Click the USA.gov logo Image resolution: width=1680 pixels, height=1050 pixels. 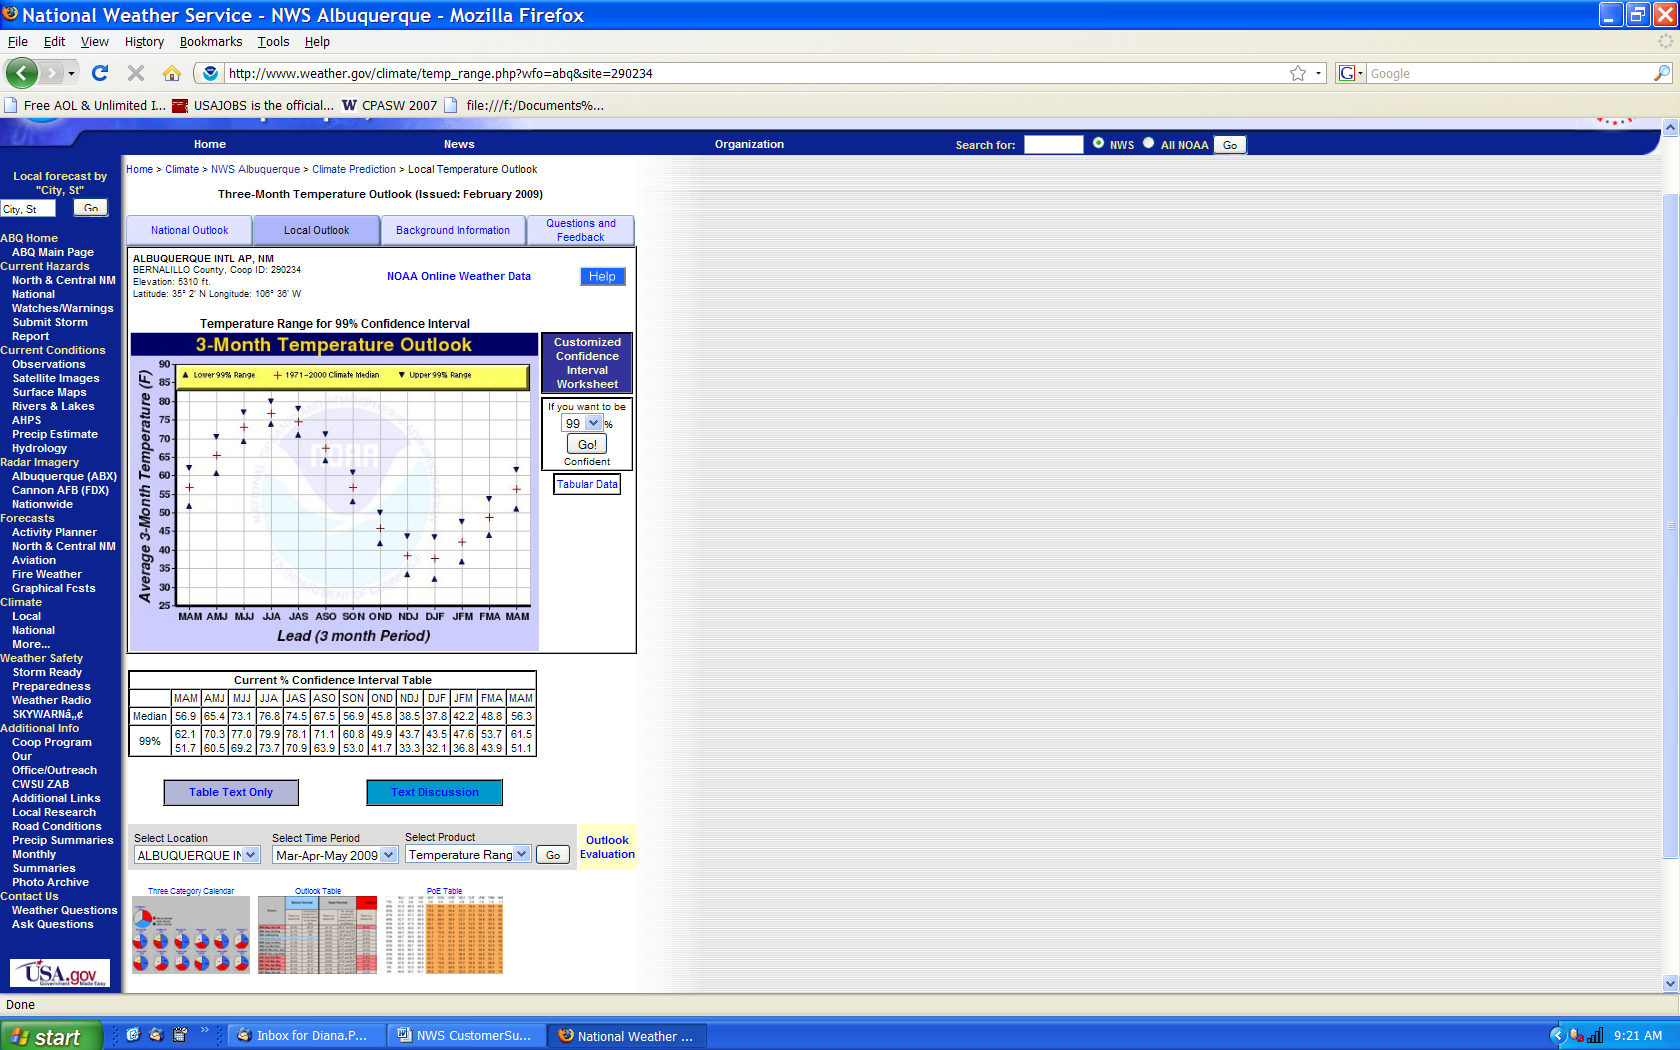click(60, 973)
